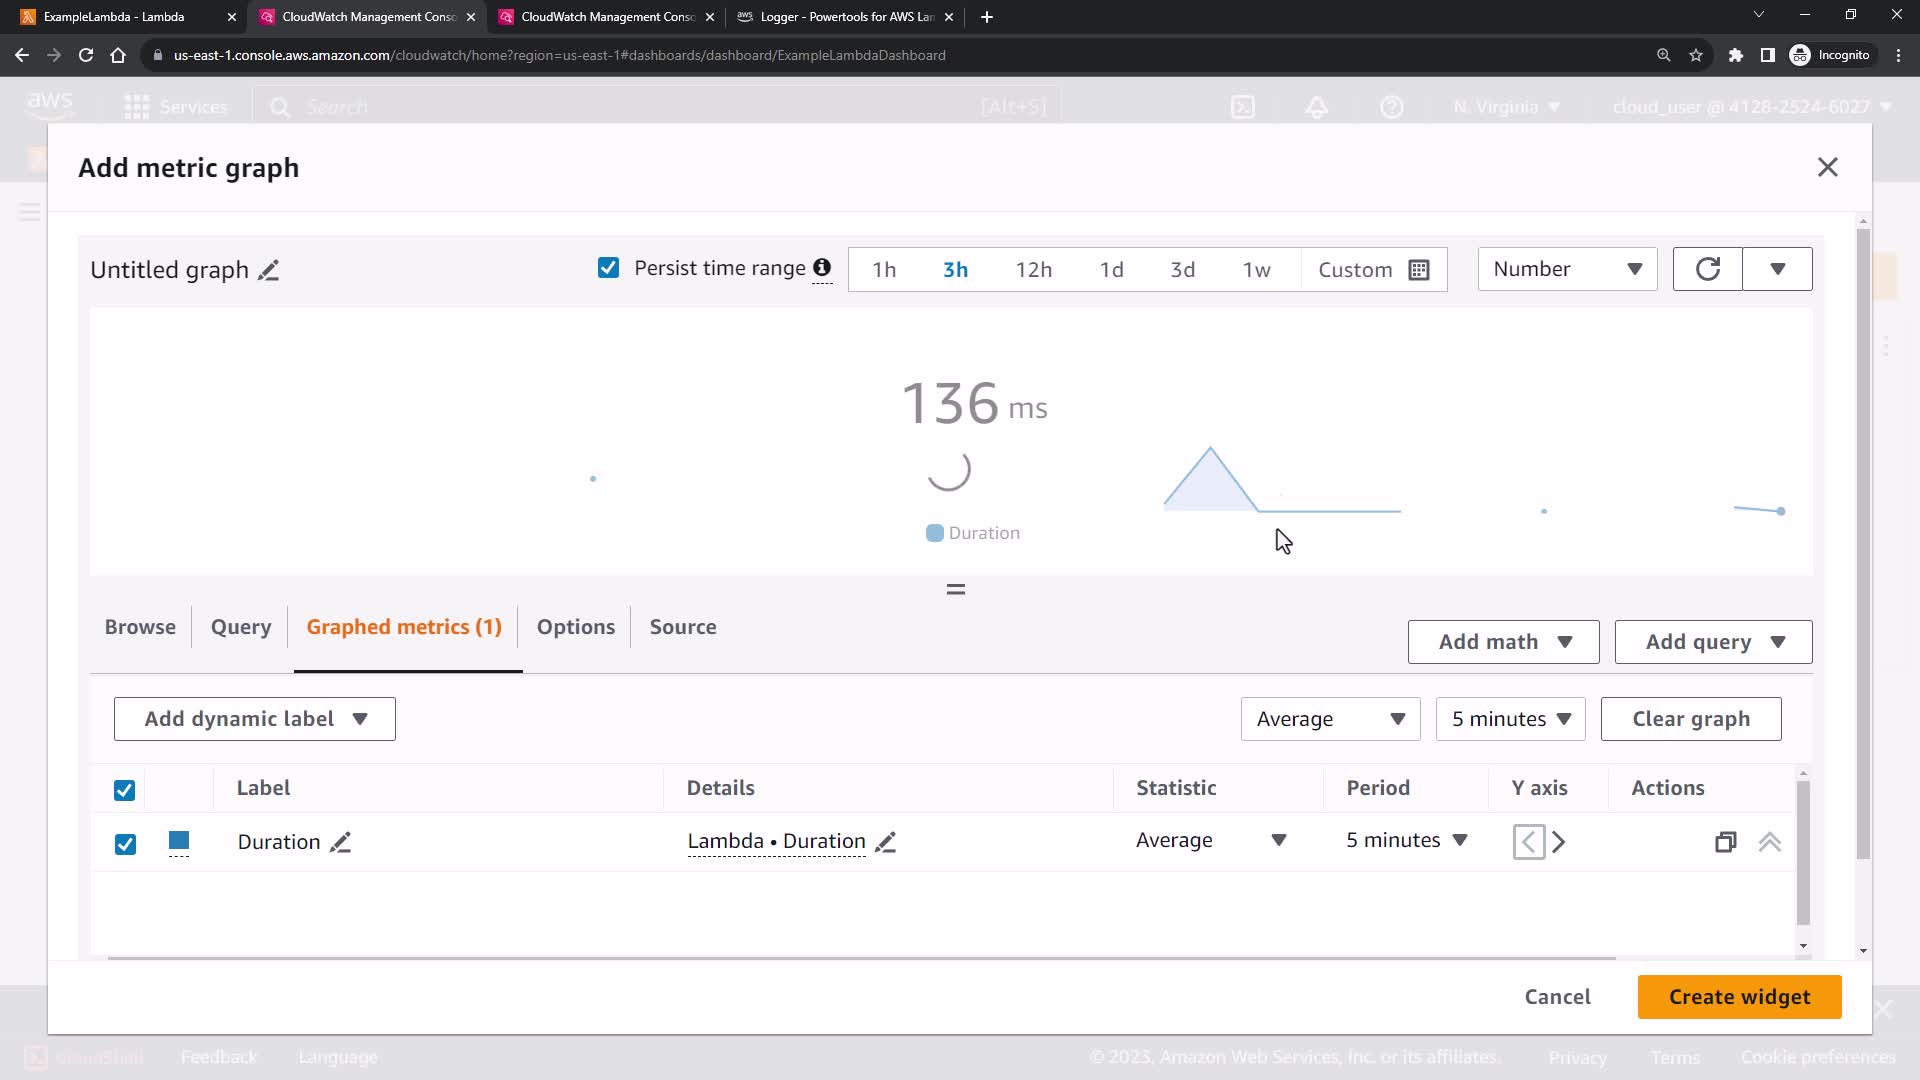The image size is (1920, 1080).
Task: Click the Clear graph button
Action: click(x=1690, y=719)
